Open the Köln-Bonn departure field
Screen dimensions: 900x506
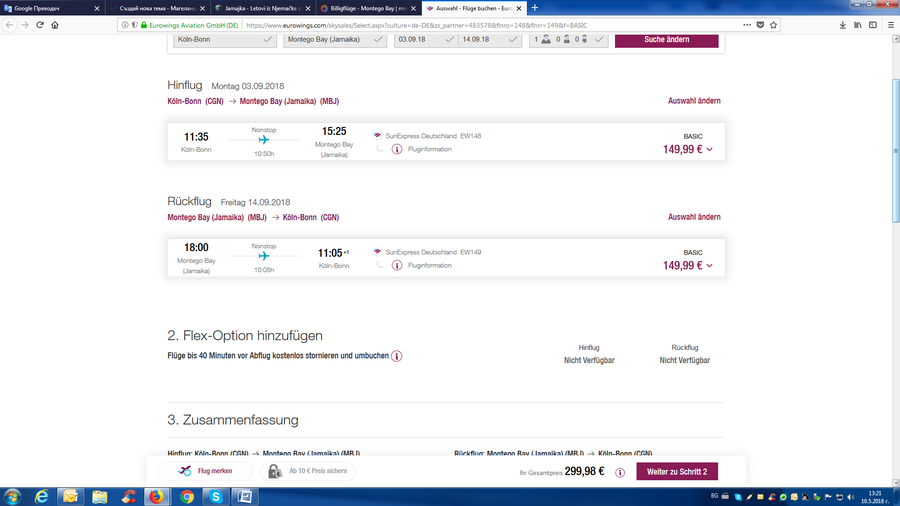click(224, 40)
